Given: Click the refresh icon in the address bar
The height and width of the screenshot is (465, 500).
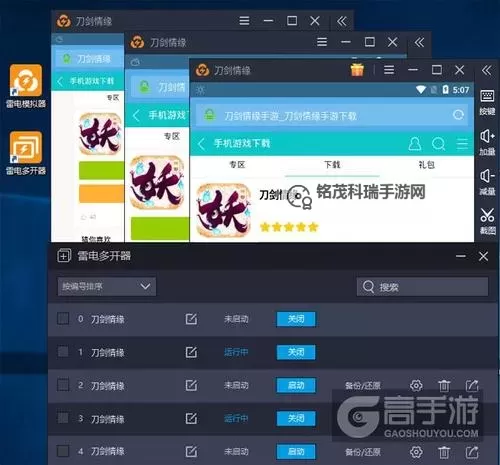Looking at the screenshot, I should coord(459,115).
